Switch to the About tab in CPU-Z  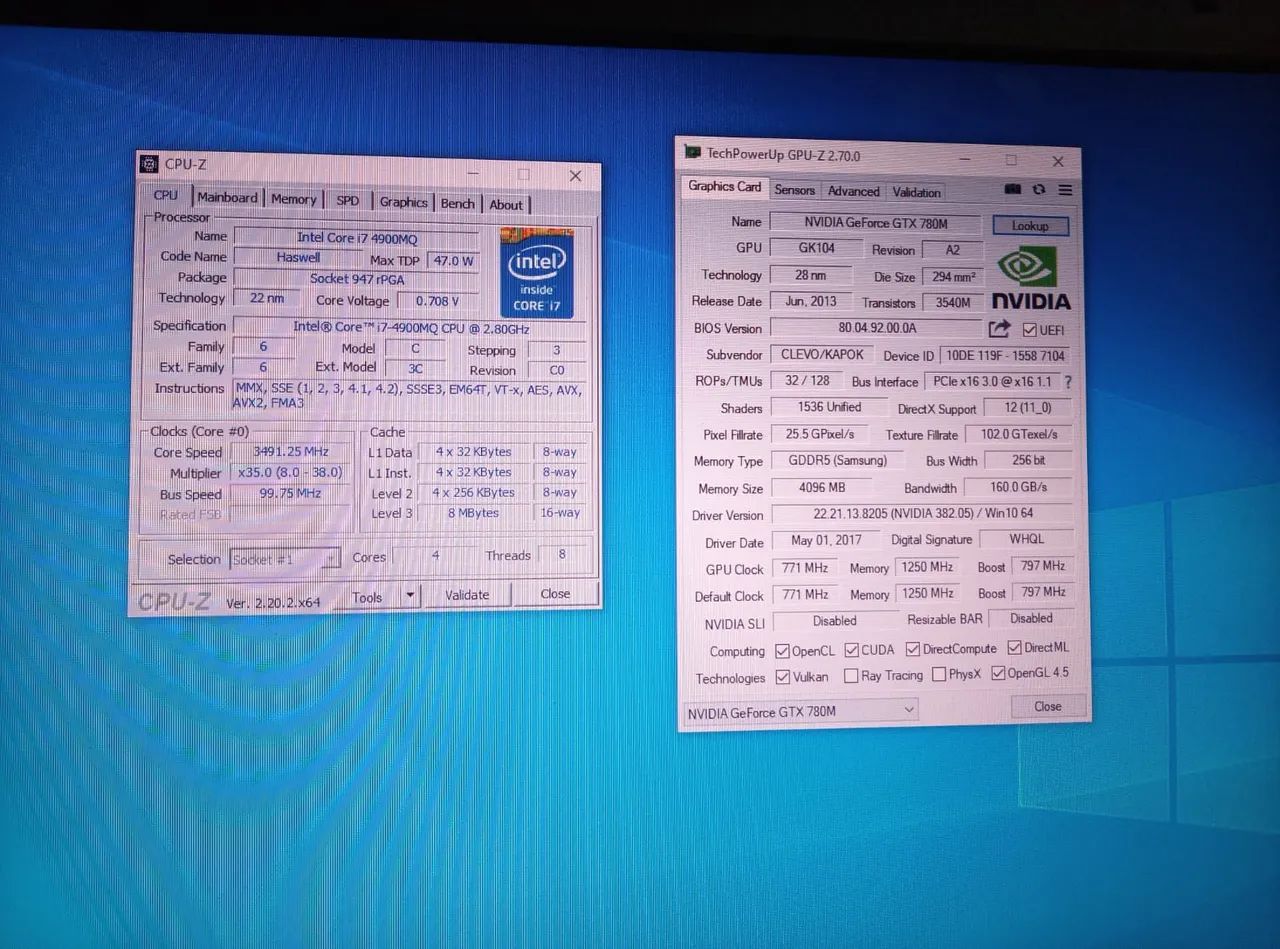tap(506, 205)
